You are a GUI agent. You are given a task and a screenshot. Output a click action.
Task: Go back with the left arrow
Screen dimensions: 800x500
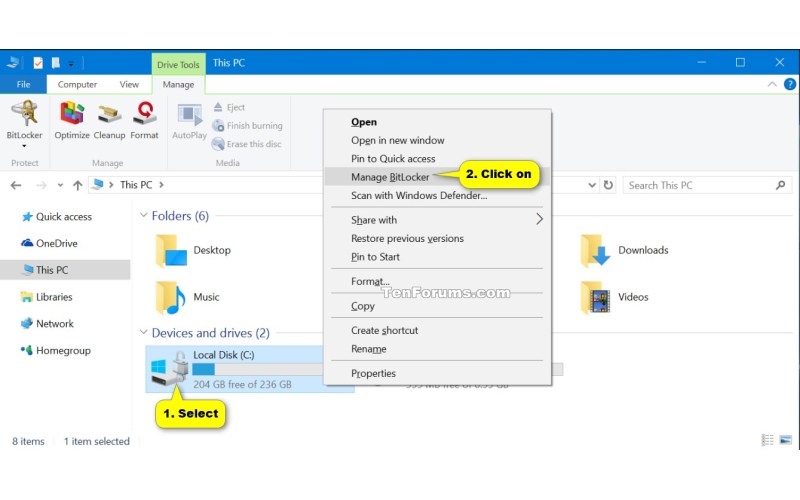tap(16, 185)
